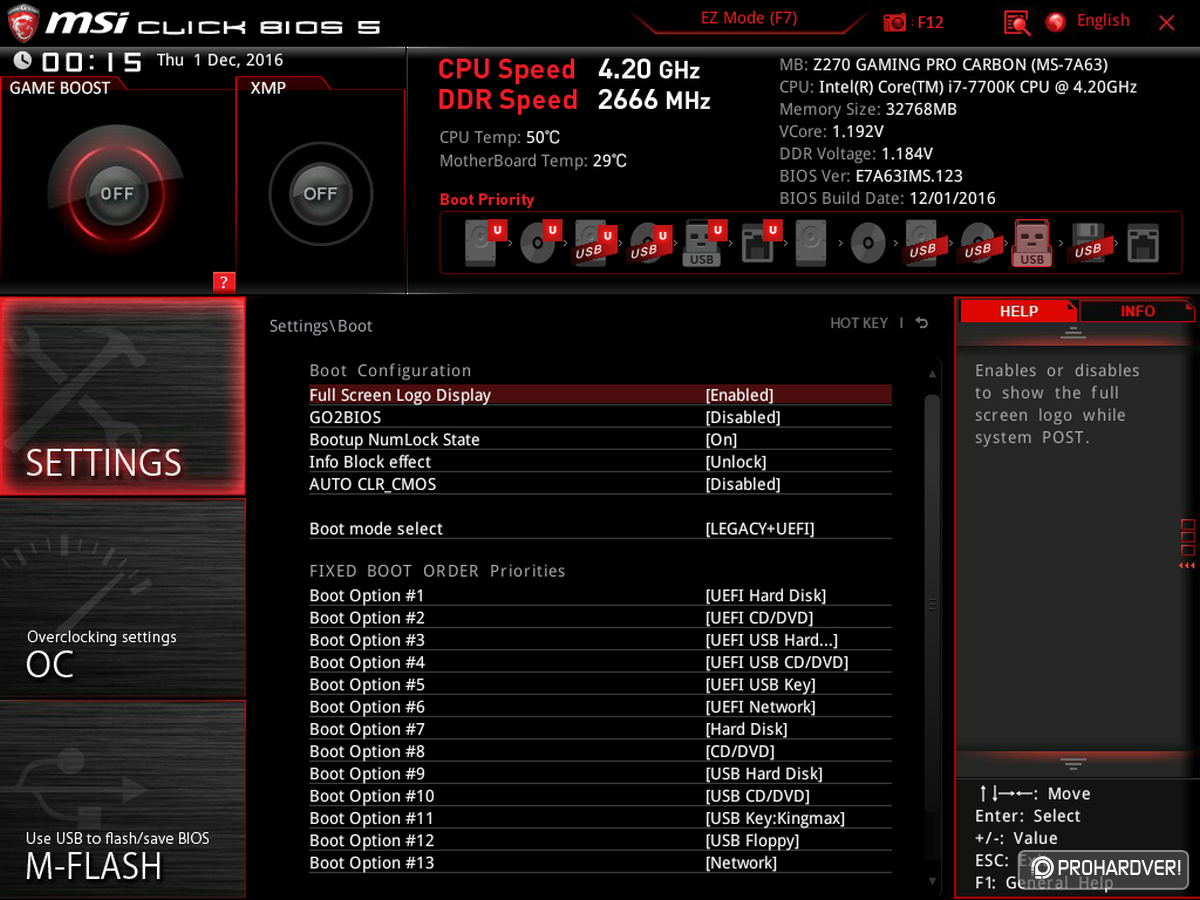Open the HOT KEY menu
This screenshot has width=1200, height=900.
859,323
